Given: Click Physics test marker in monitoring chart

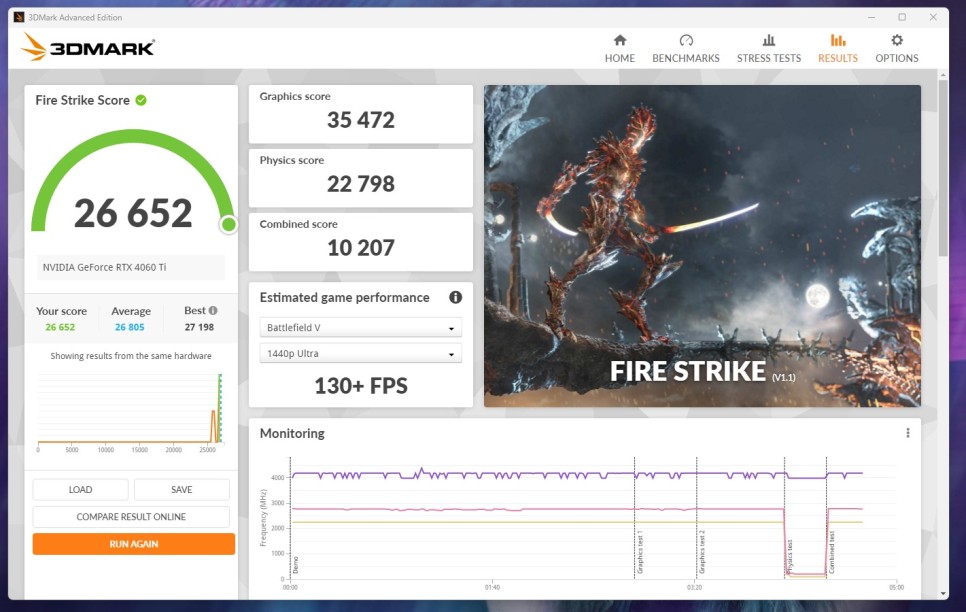Looking at the screenshot, I should pyautogui.click(x=790, y=557).
